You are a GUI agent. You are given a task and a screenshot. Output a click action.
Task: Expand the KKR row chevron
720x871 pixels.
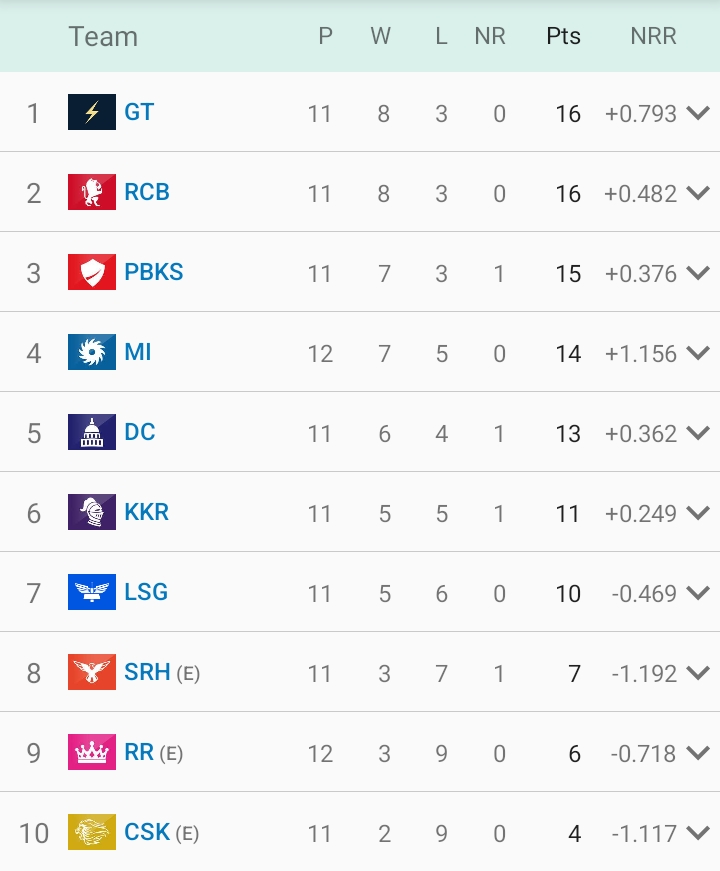698,513
